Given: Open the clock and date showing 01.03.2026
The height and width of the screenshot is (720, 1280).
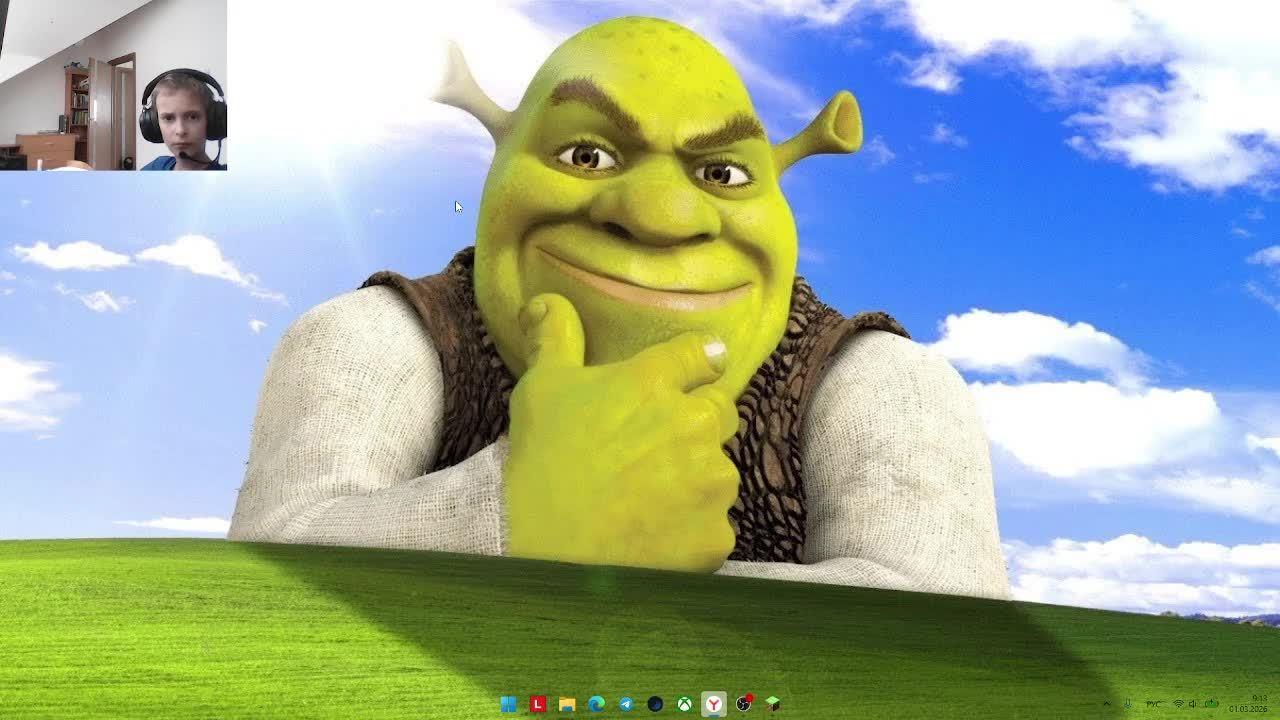Looking at the screenshot, I should click(1248, 703).
